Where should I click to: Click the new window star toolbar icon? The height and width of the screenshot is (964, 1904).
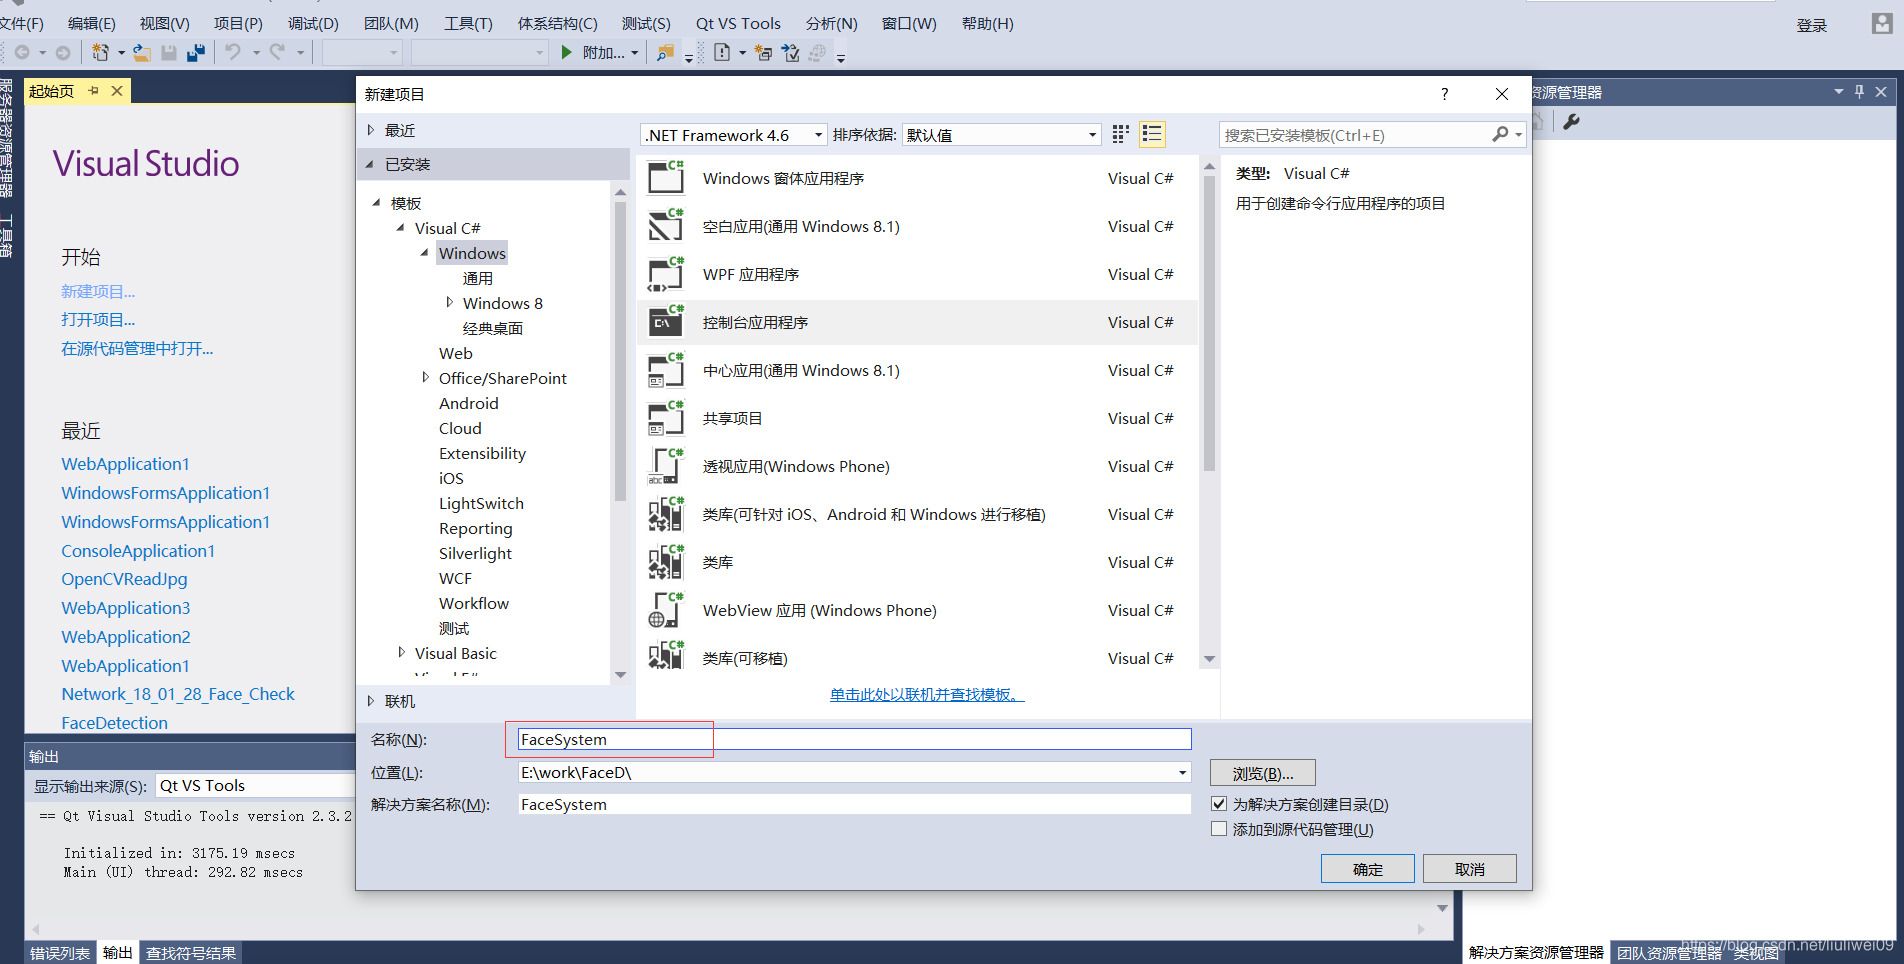tap(763, 52)
